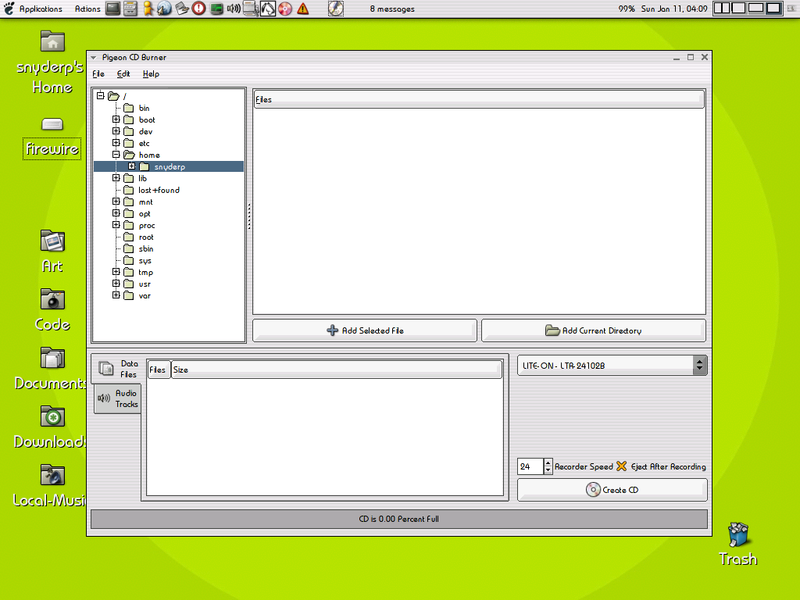Expand the usr folder in the tree

(116, 284)
